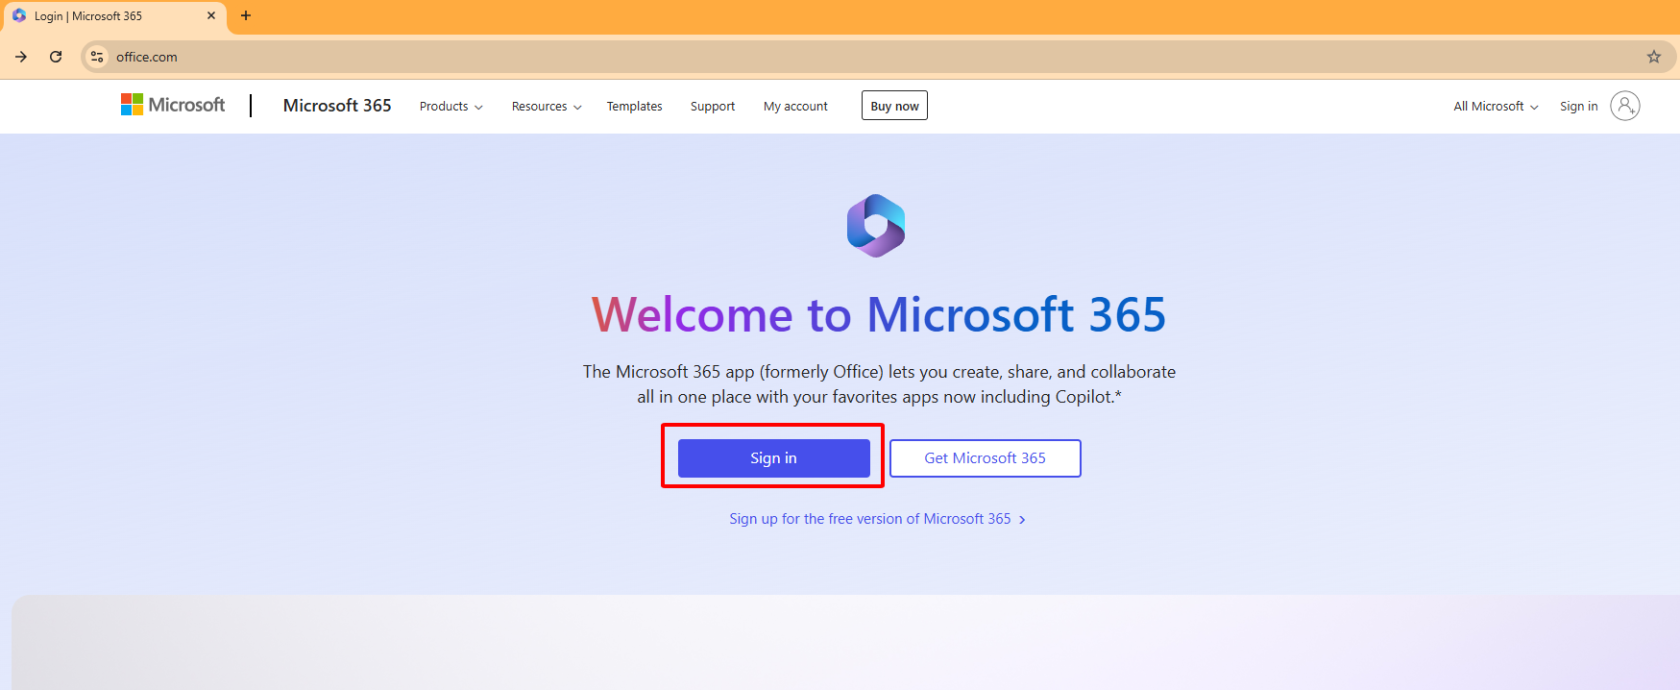Open a new browser tab
The width and height of the screenshot is (1680, 690).
click(246, 16)
